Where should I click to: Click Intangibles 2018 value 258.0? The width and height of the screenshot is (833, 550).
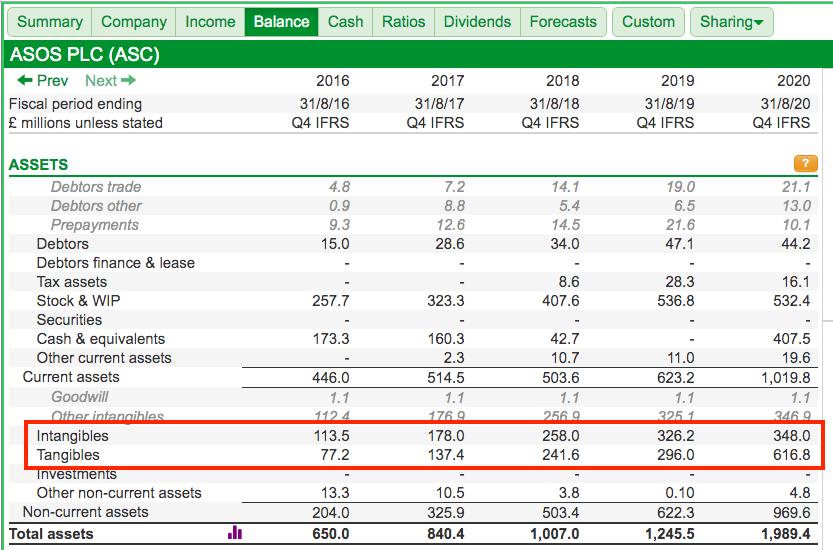[560, 436]
